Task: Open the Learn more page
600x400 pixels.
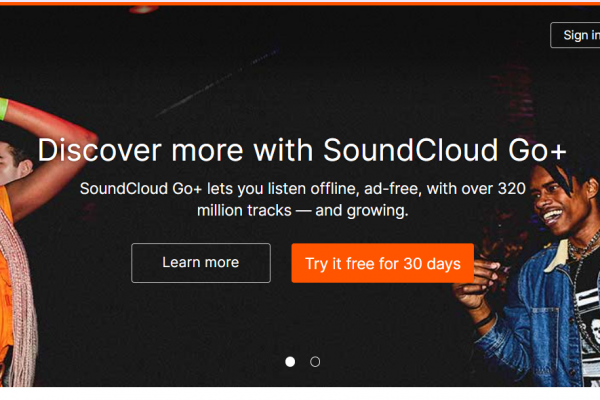Action: point(200,263)
